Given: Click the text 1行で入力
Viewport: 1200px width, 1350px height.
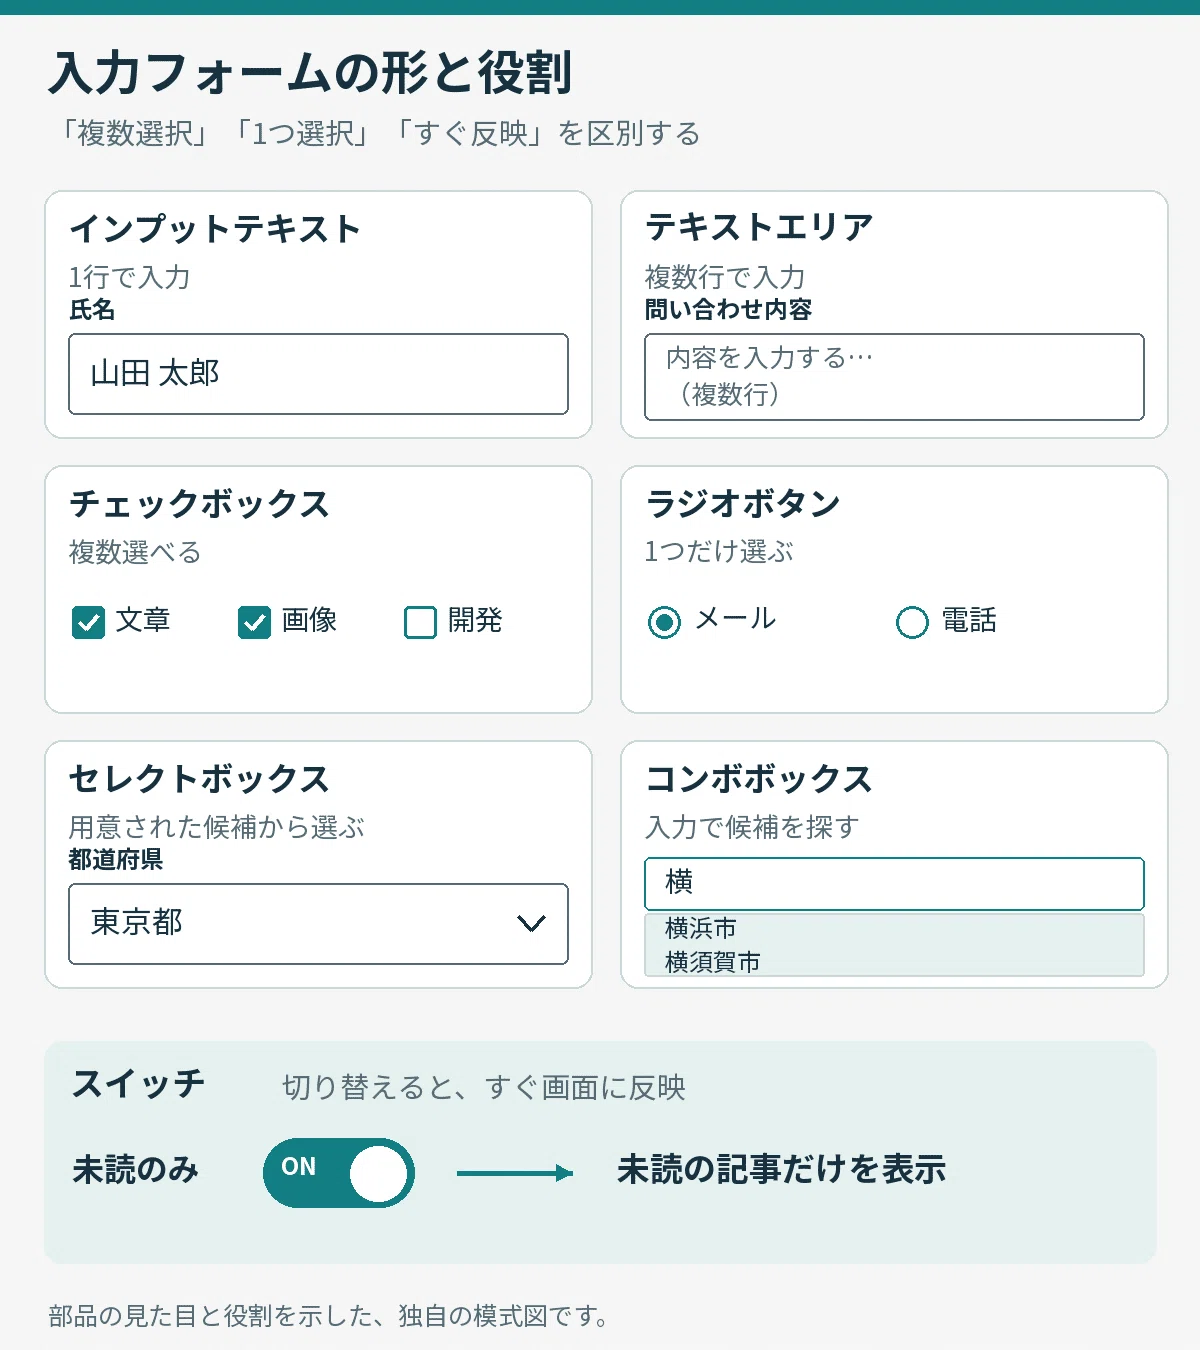Looking at the screenshot, I should [x=129, y=277].
